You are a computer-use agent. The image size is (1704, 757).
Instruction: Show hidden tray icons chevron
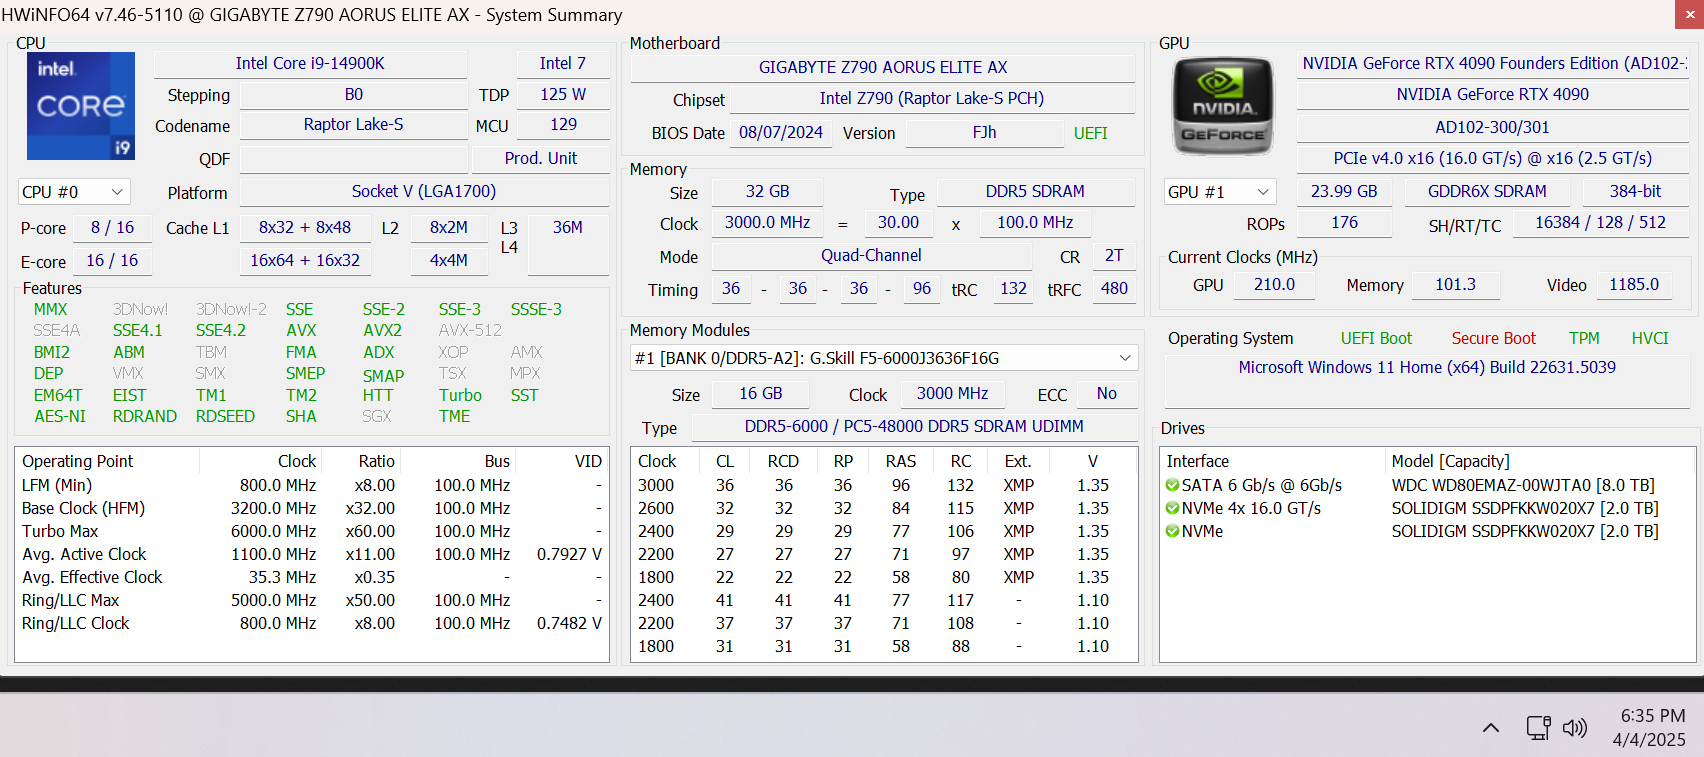(x=1491, y=728)
